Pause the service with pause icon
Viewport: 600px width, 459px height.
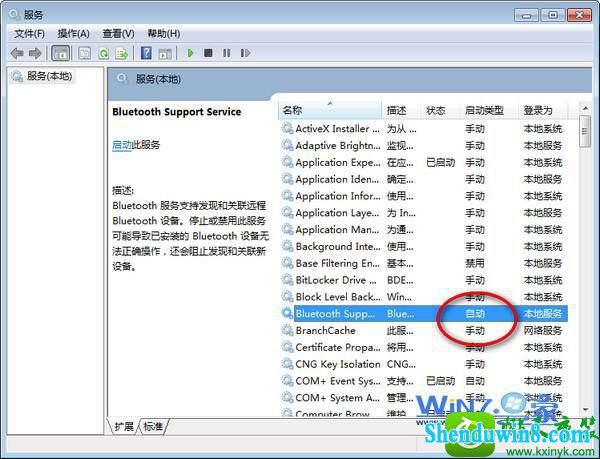pos(227,53)
